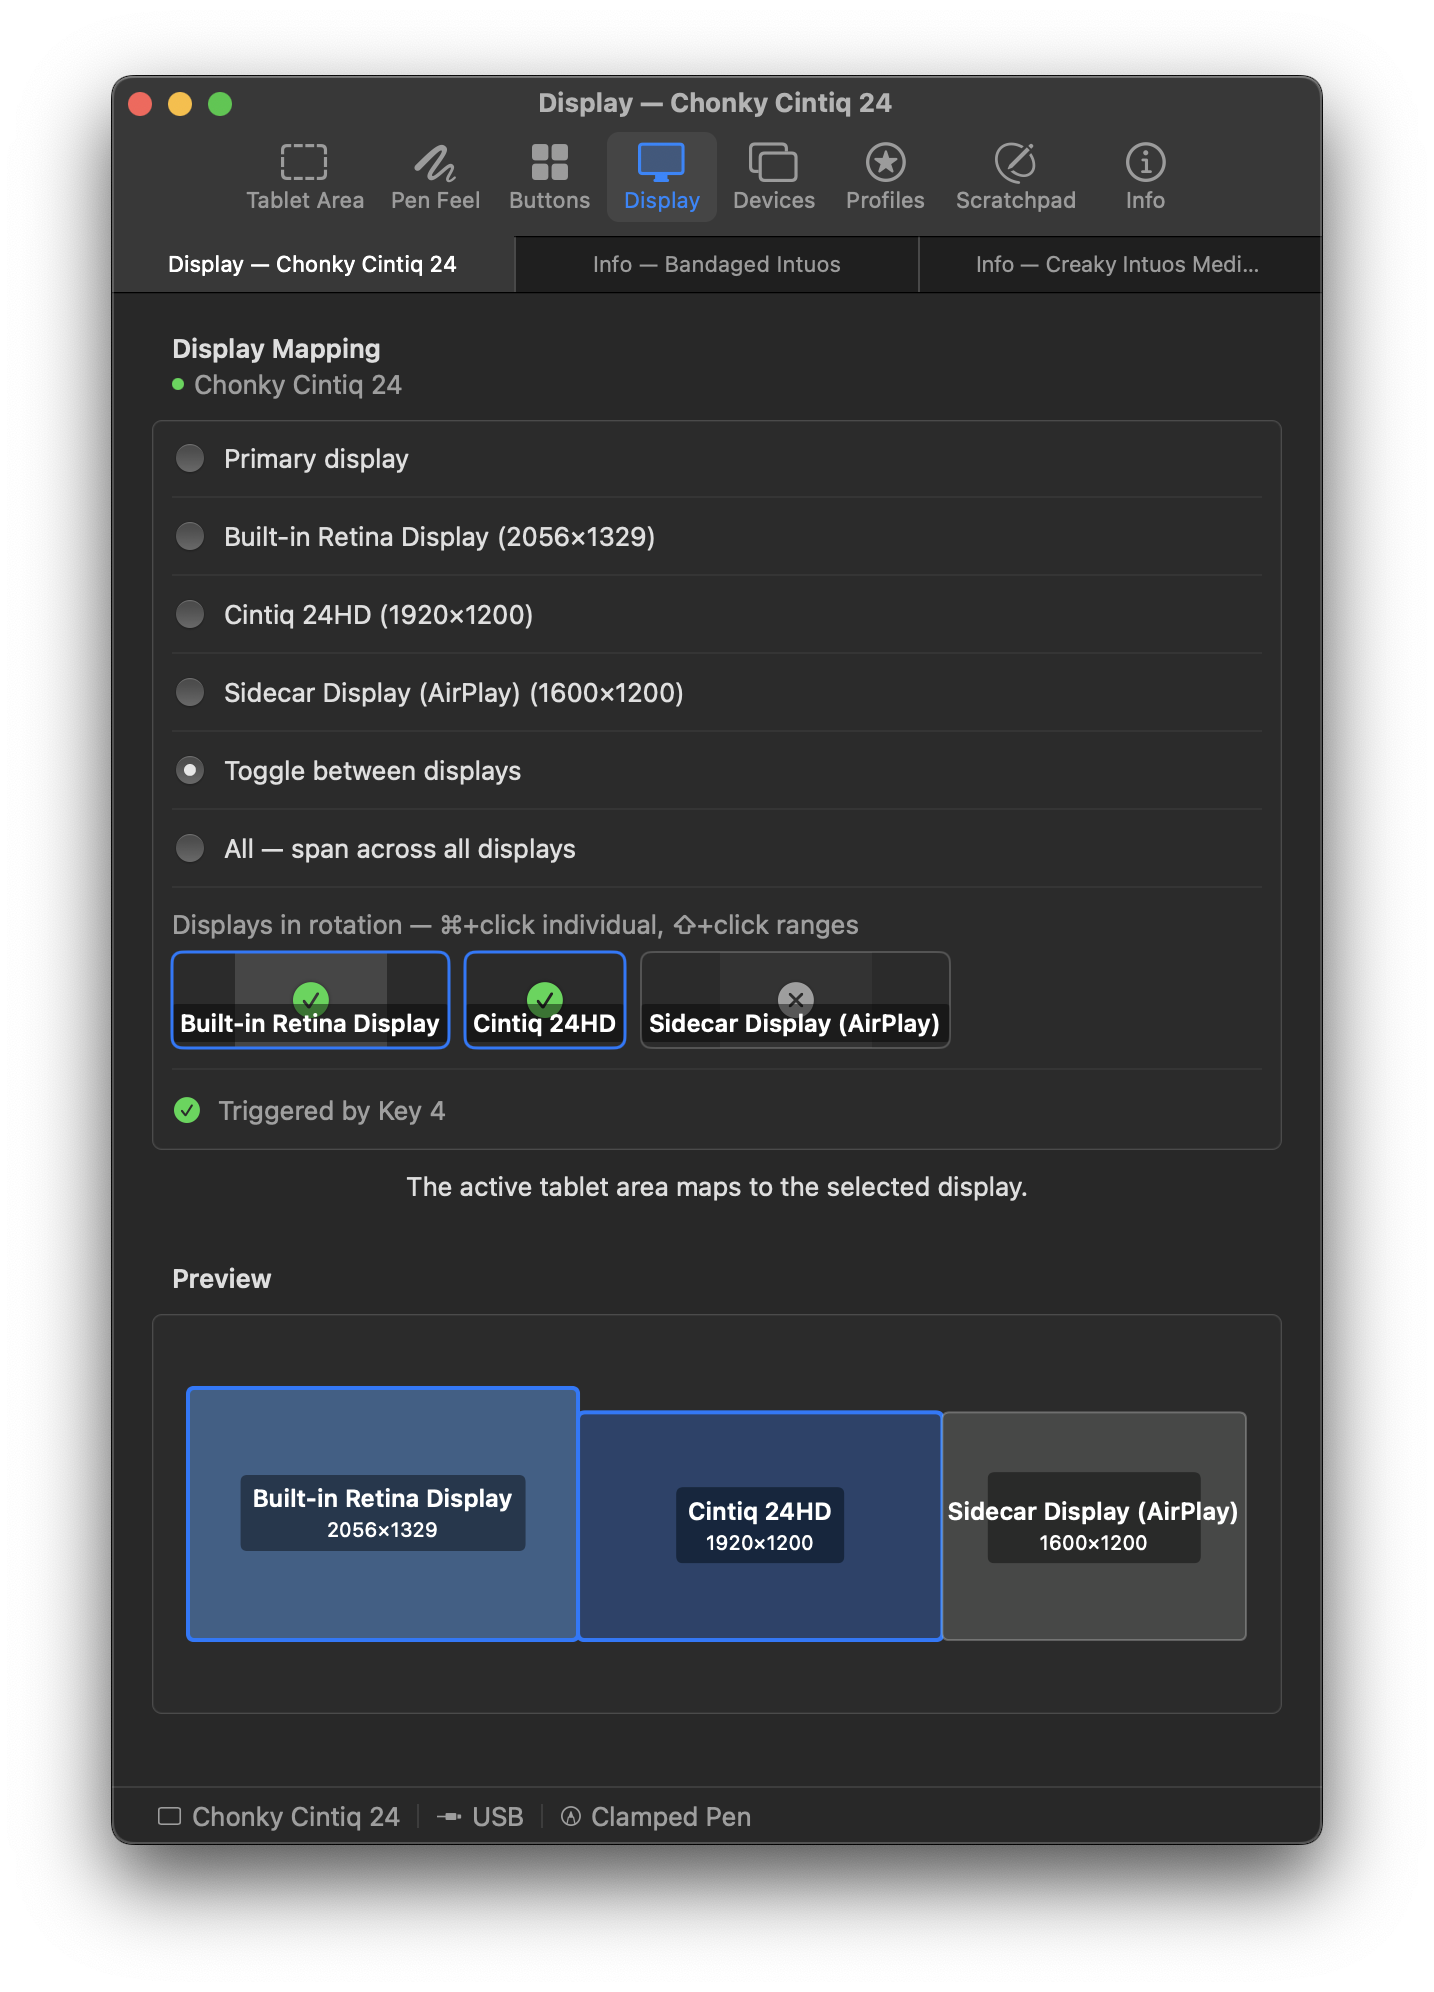Toggle Cintiq 24HD in rotation list
Screen dimensions: 1434x1992
click(545, 1000)
